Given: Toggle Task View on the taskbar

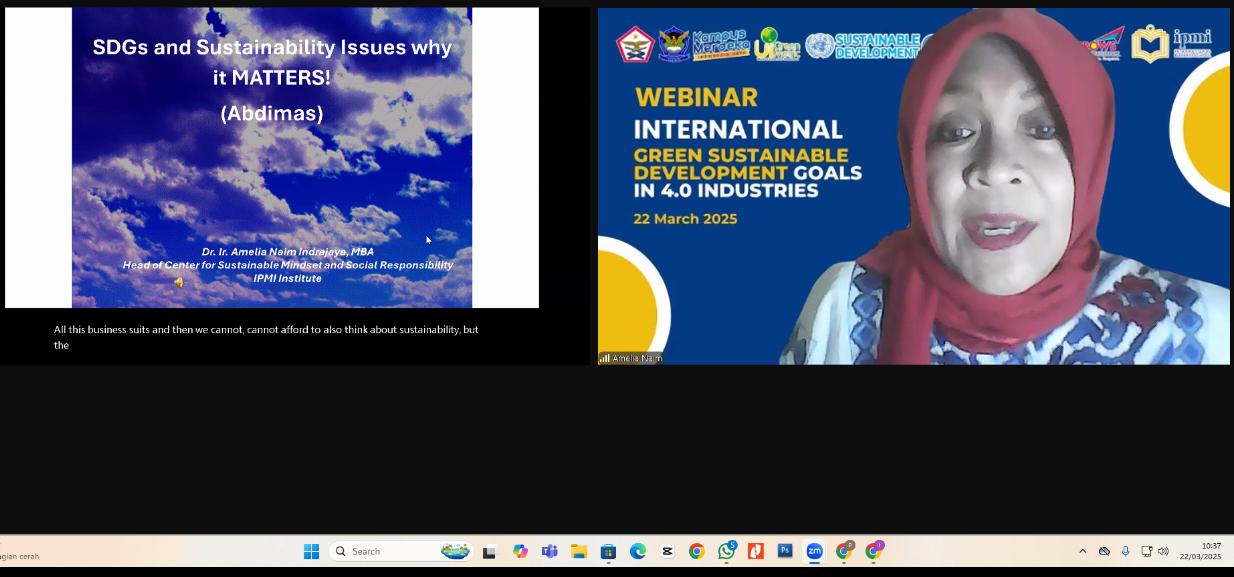Looking at the screenshot, I should [490, 551].
